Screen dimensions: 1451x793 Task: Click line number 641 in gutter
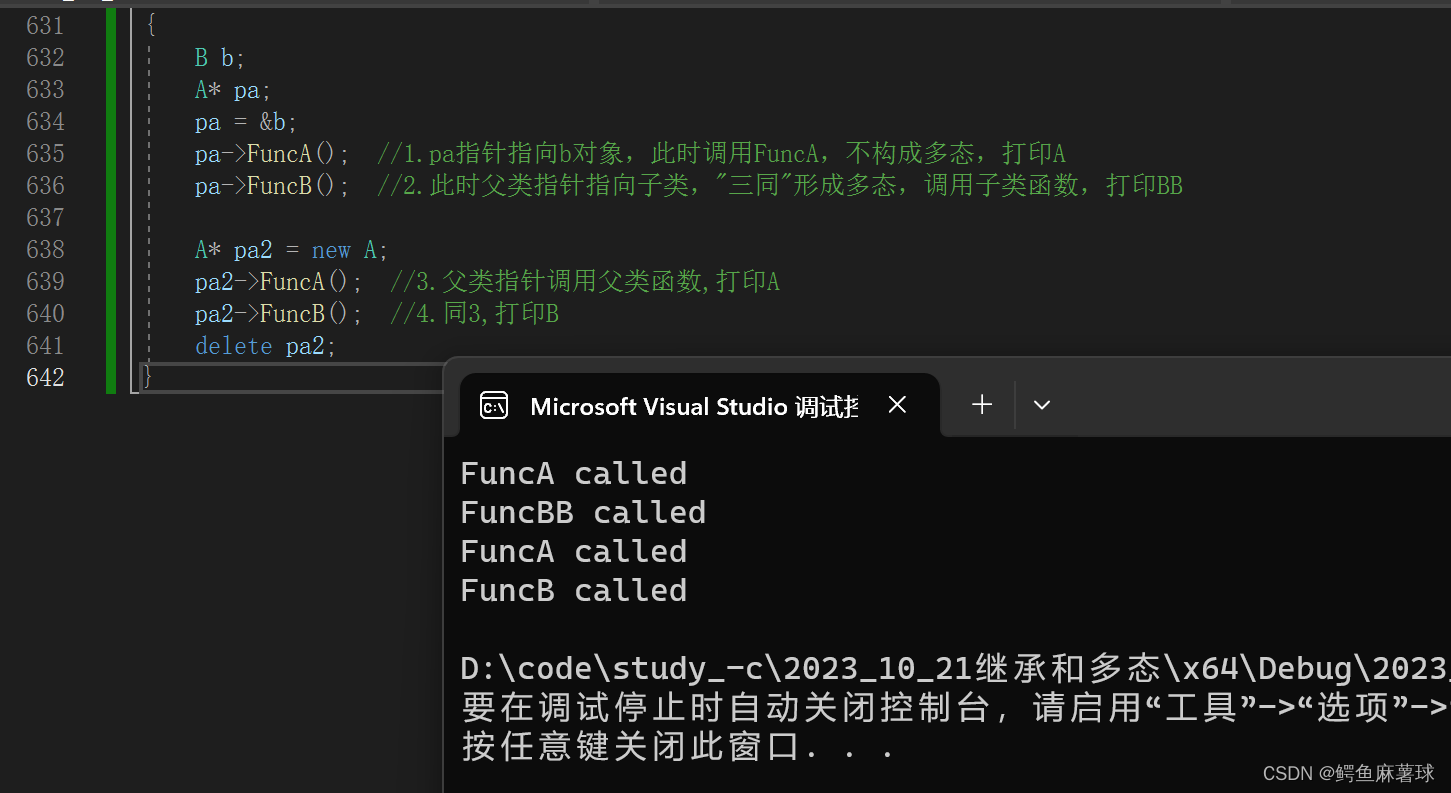45,345
